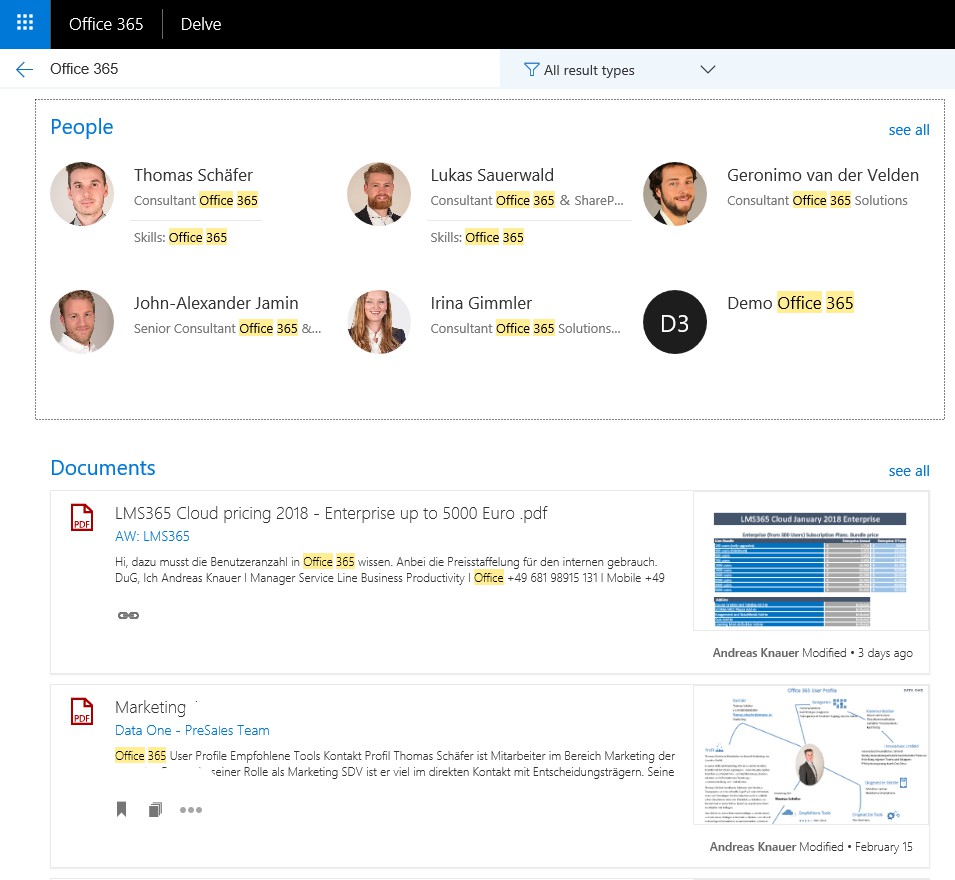Open Delve from the top navigation bar
Image resolution: width=955 pixels, height=880 pixels.
click(201, 24)
